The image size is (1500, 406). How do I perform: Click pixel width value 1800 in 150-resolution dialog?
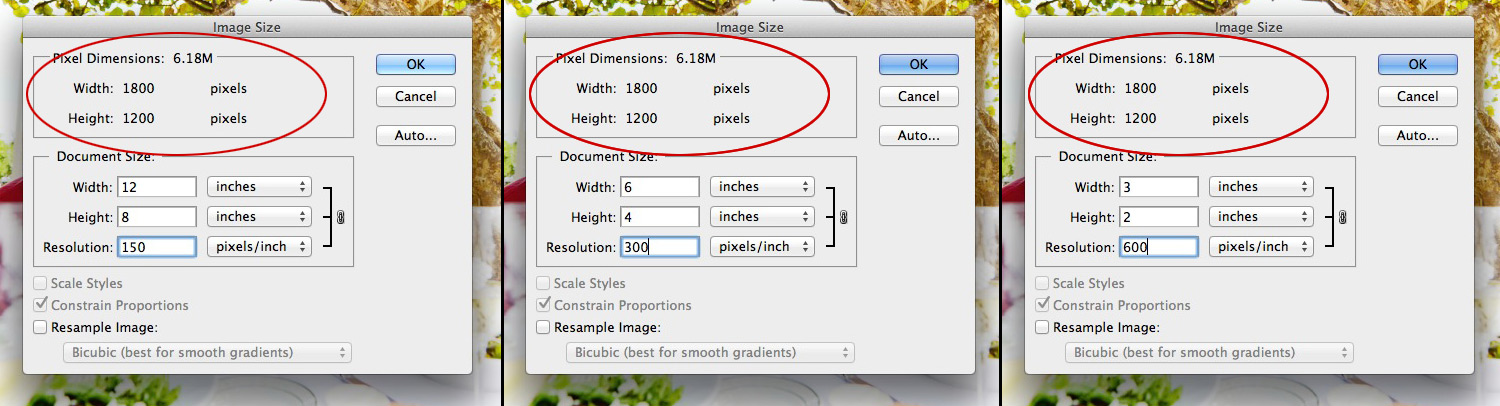(138, 88)
